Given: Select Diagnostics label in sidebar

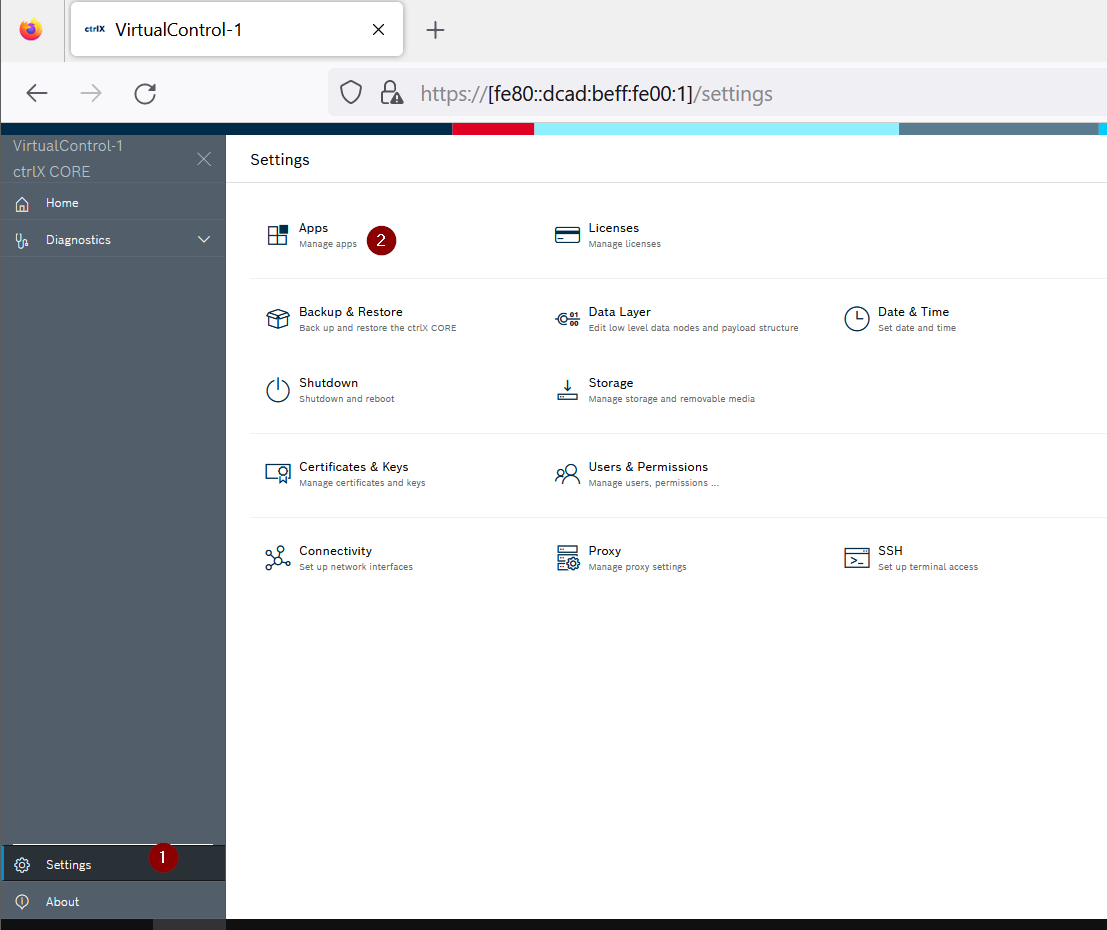Looking at the screenshot, I should pos(78,240).
